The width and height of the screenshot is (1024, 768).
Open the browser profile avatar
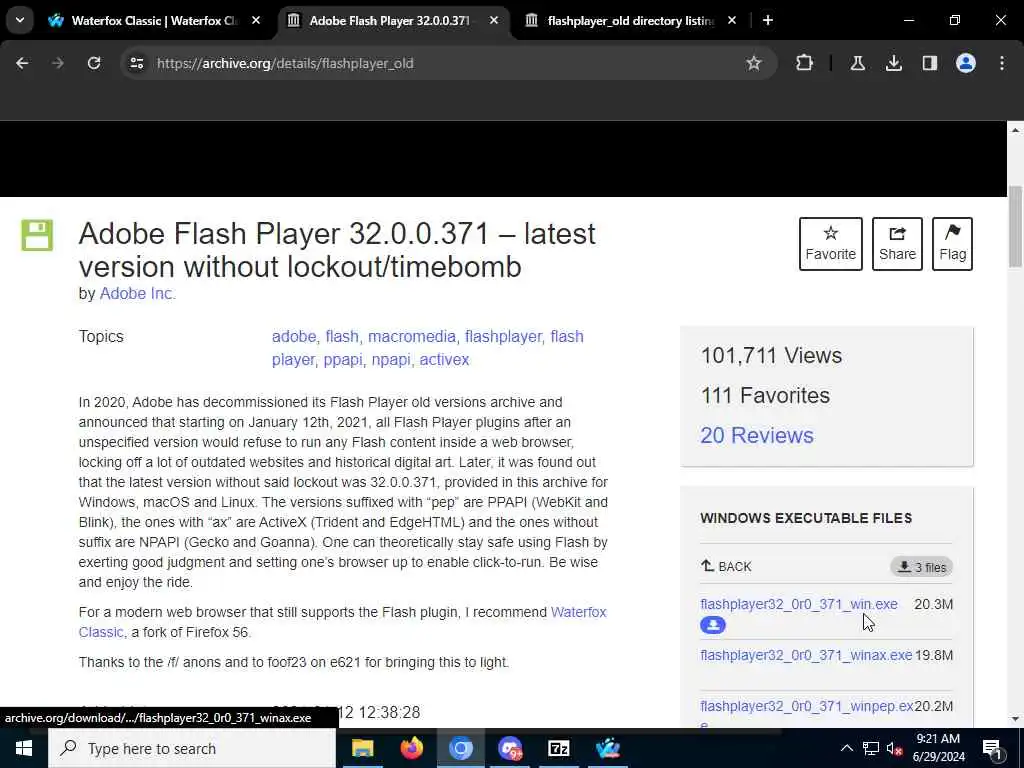pyautogui.click(x=966, y=63)
